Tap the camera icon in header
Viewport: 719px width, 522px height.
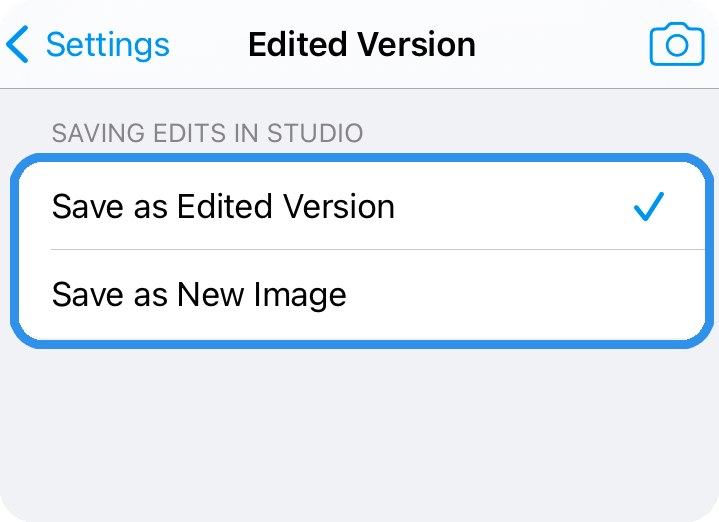tap(677, 44)
